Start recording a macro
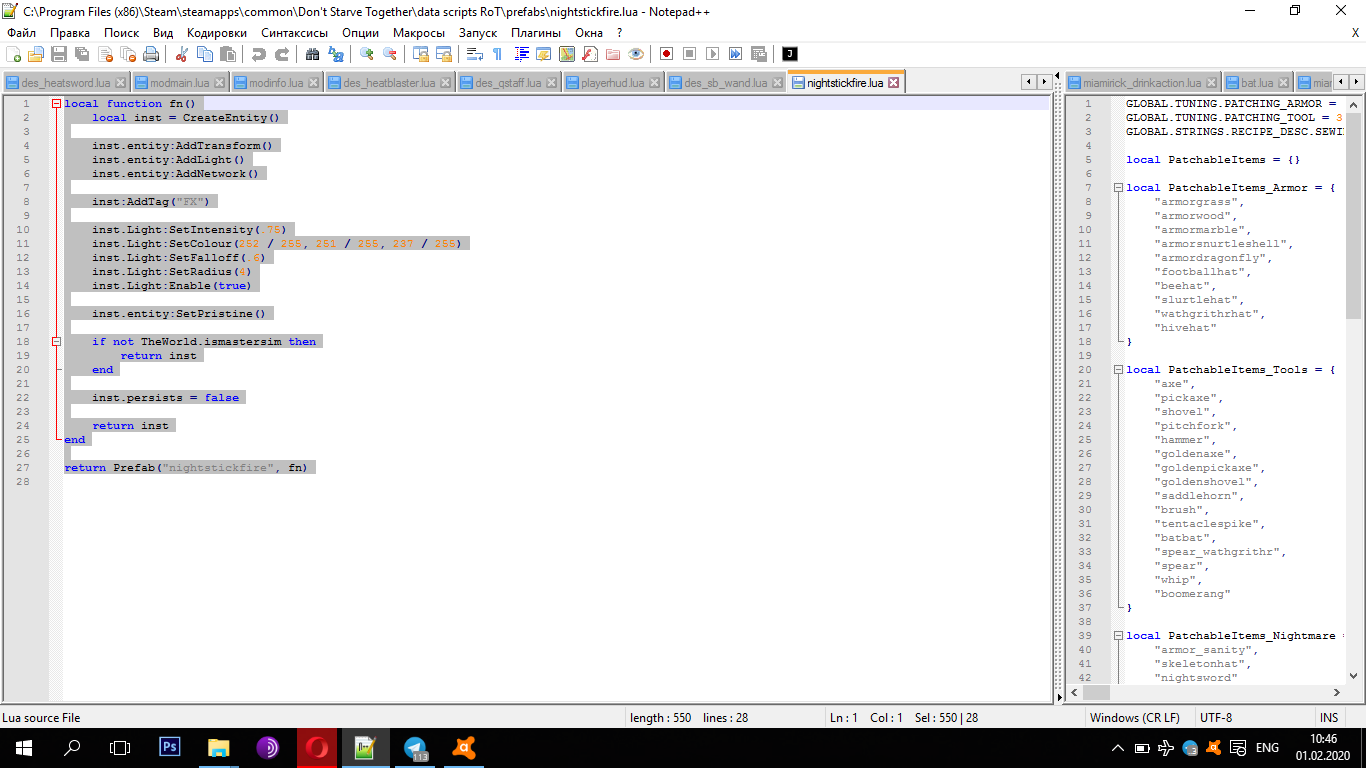This screenshot has width=1366, height=768. click(666, 54)
